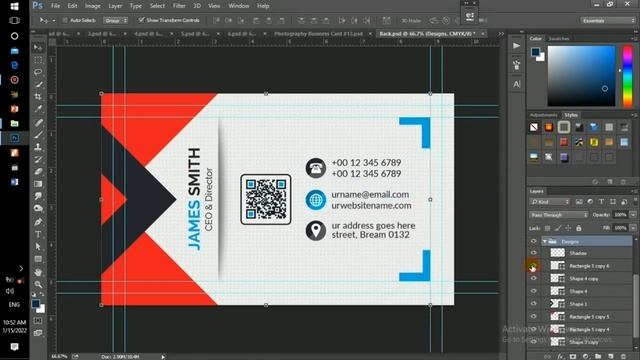
Task: Select the Rectangle 1 copy 4 layer
Action: [x=588, y=329]
